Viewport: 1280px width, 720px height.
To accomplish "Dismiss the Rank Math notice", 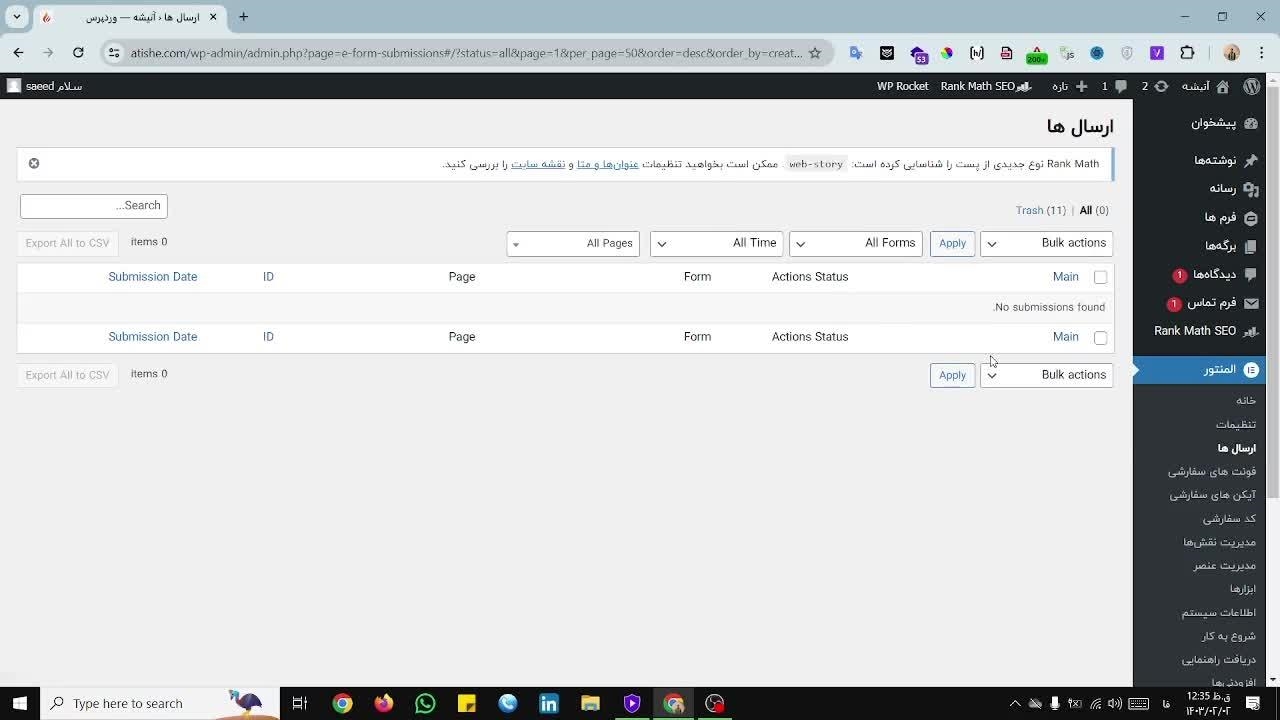I will coord(34,163).
